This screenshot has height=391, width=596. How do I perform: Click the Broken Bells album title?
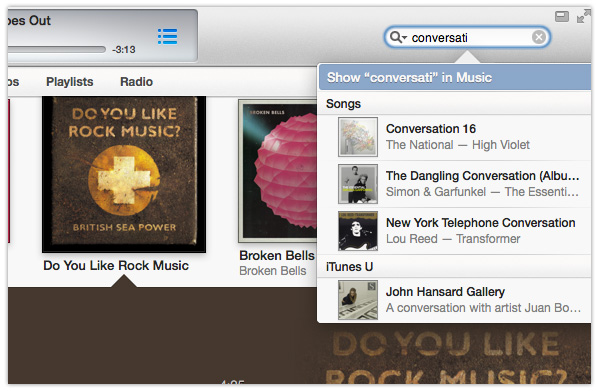(x=277, y=255)
